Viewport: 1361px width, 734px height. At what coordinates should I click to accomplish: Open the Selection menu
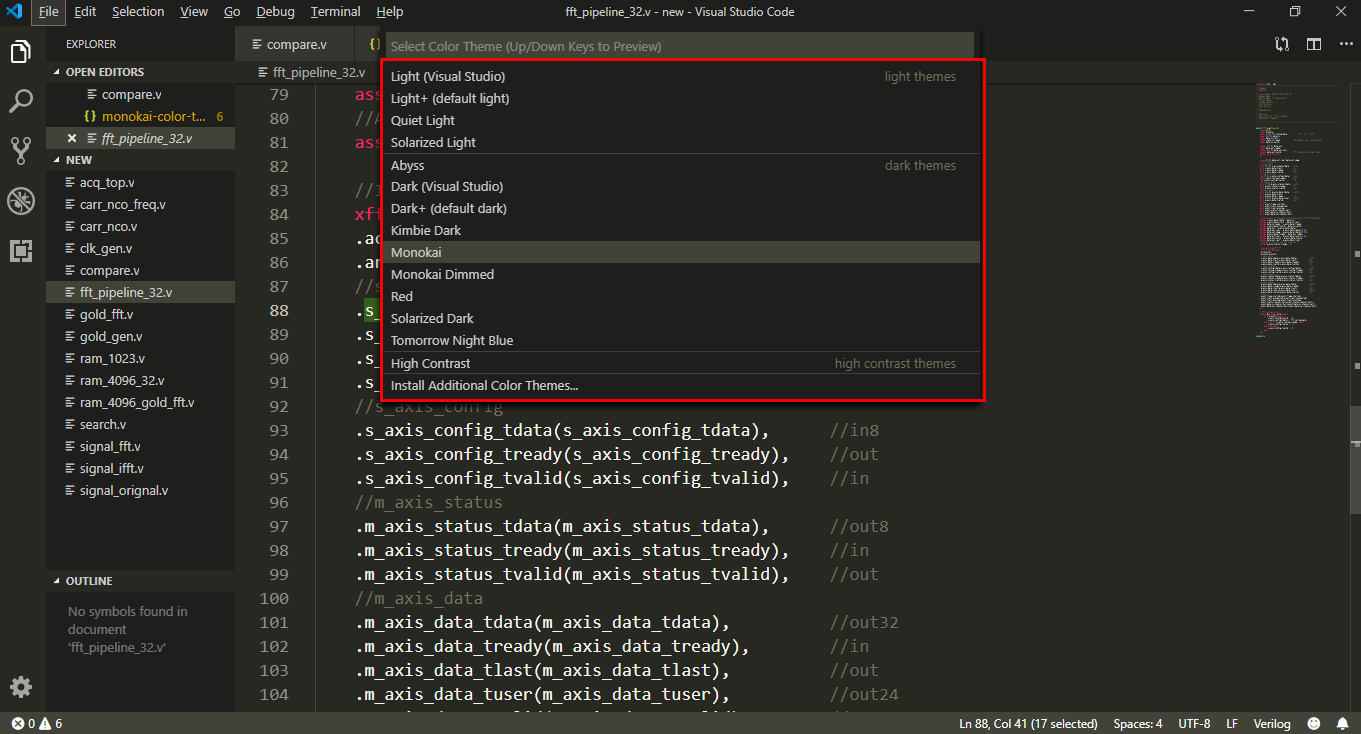[x=138, y=12]
